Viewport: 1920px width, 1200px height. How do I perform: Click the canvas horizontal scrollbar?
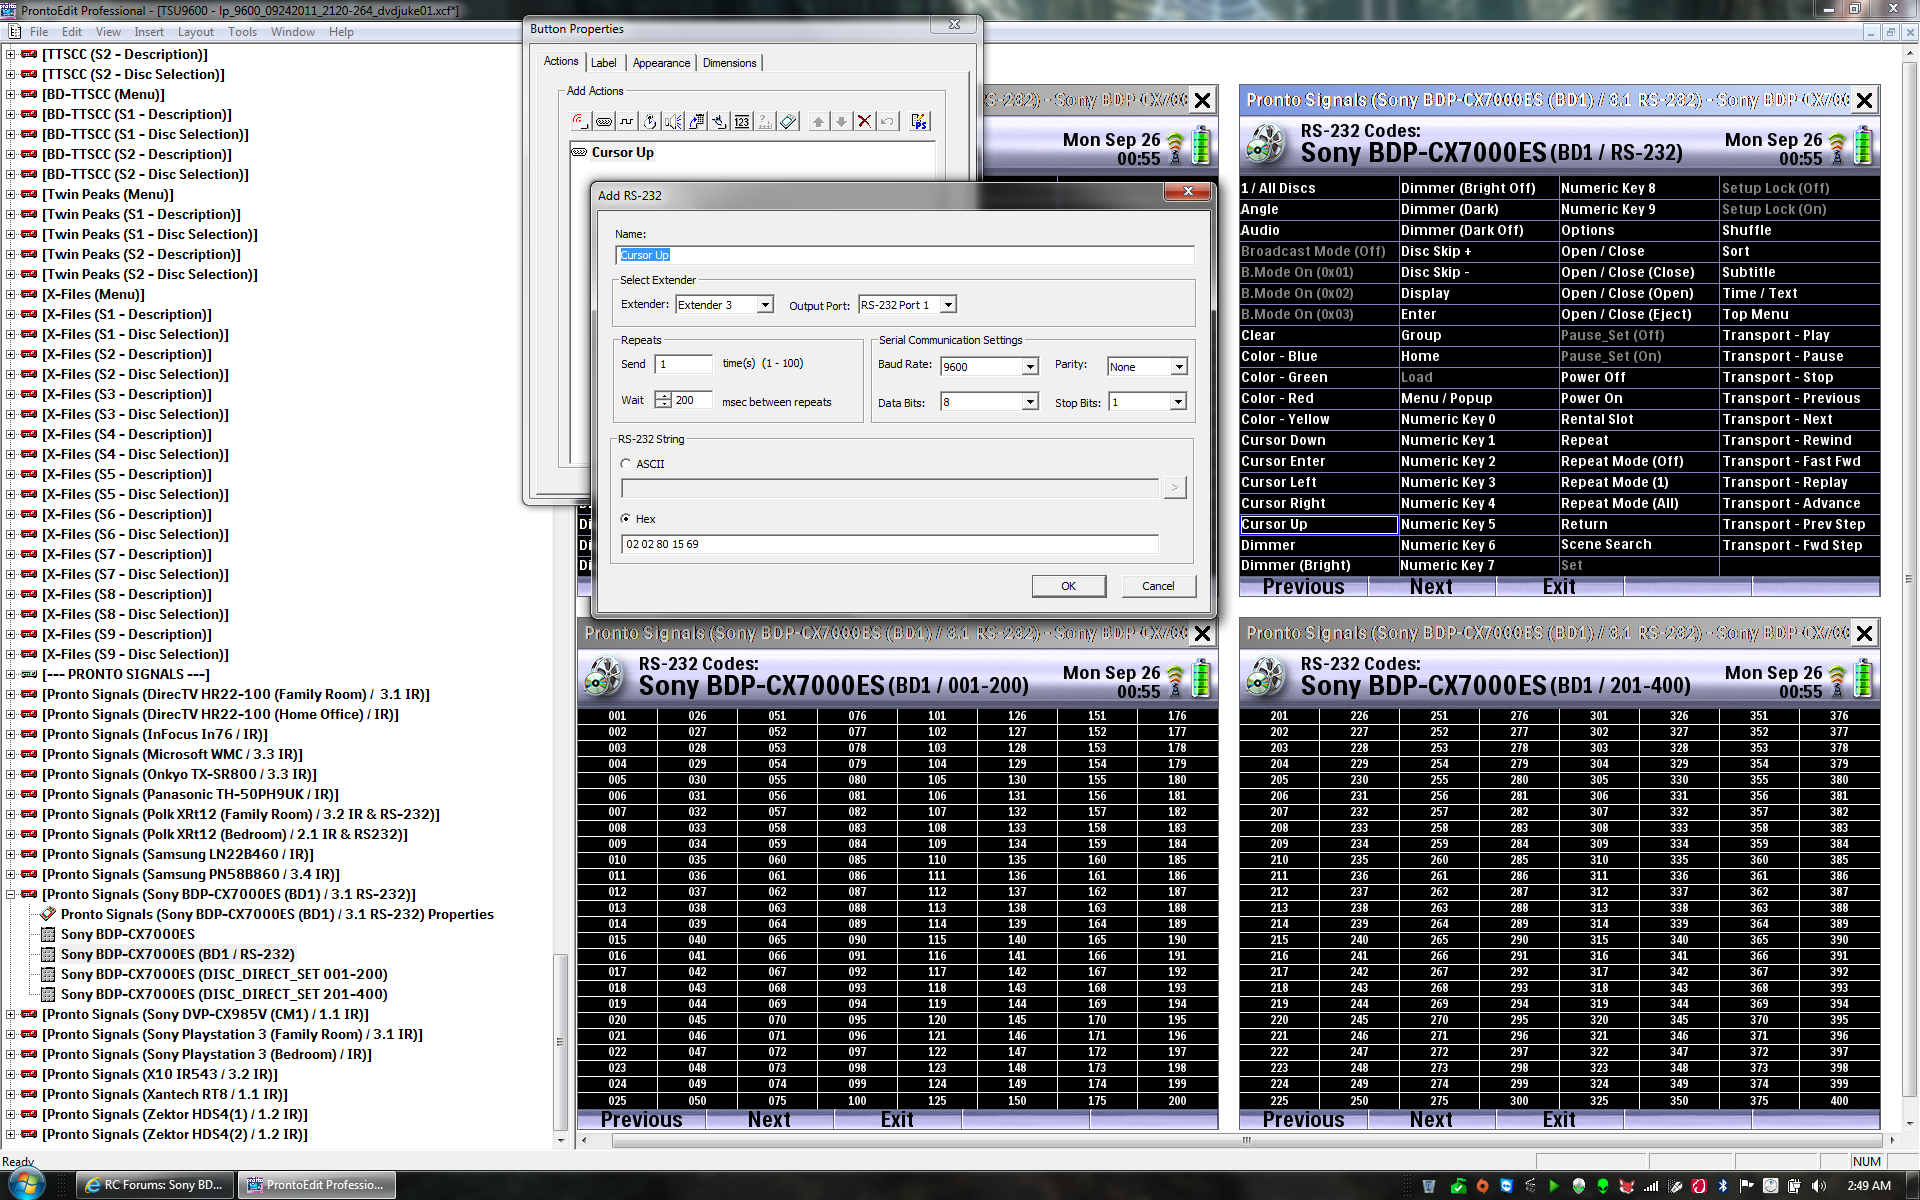click(x=1245, y=1140)
